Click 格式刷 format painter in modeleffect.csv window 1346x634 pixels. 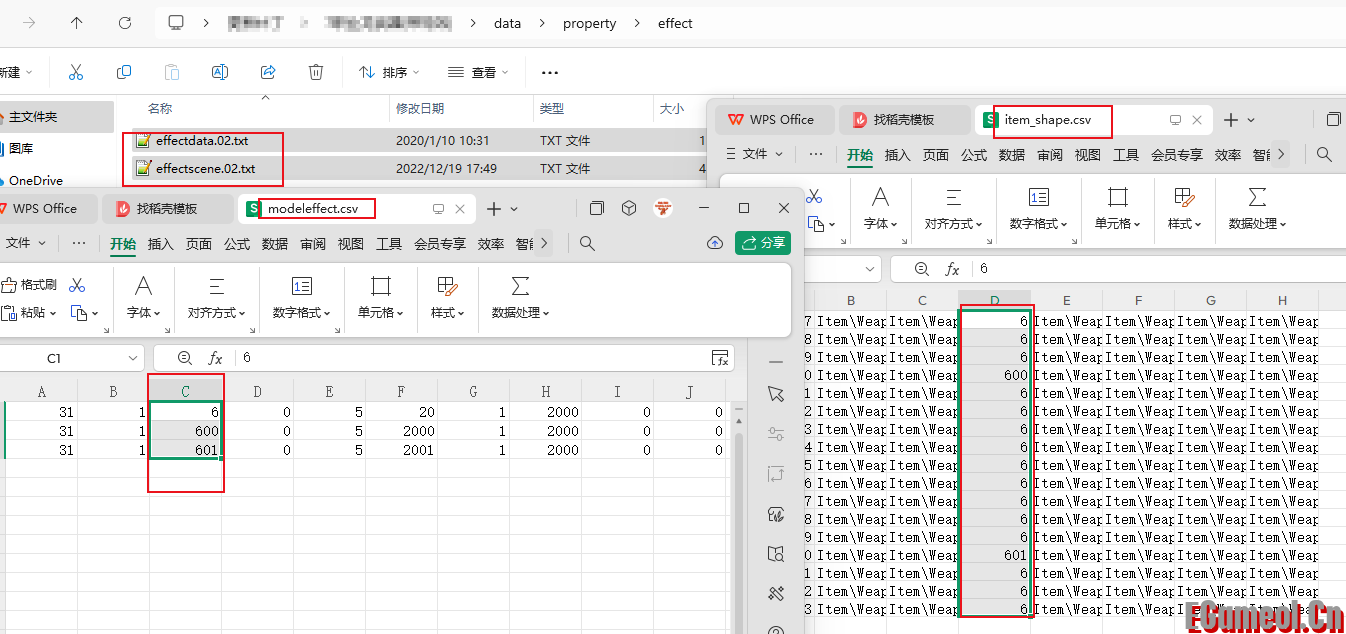coord(30,285)
